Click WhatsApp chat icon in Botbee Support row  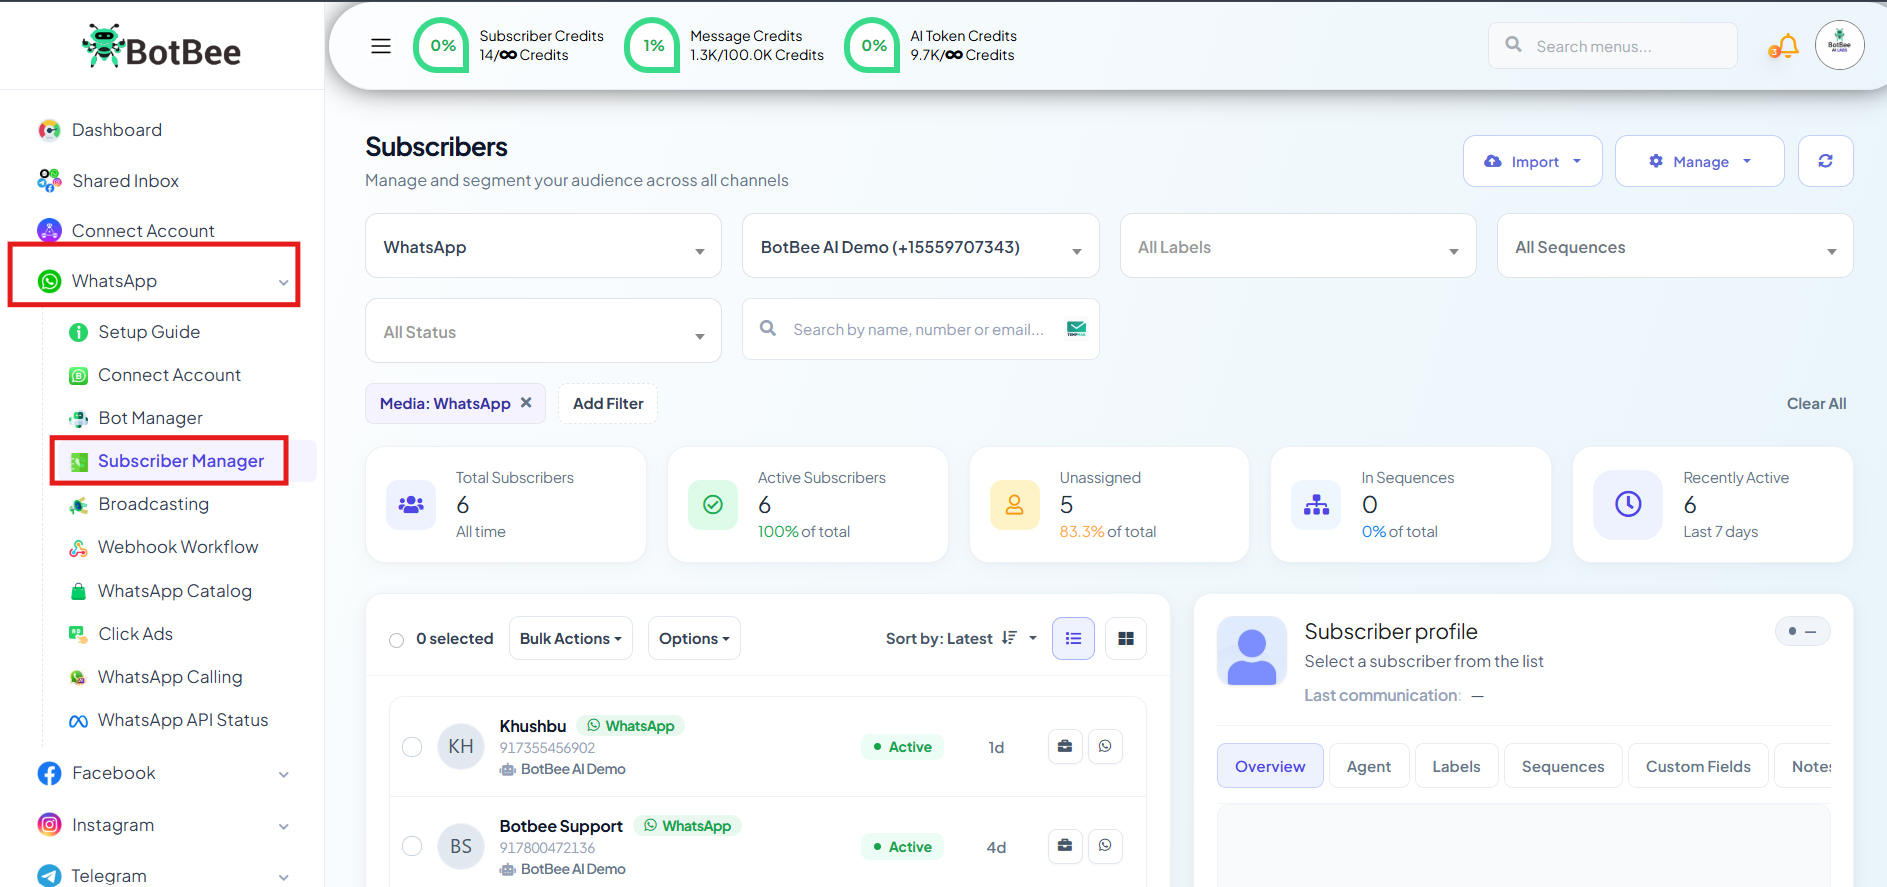(1105, 846)
